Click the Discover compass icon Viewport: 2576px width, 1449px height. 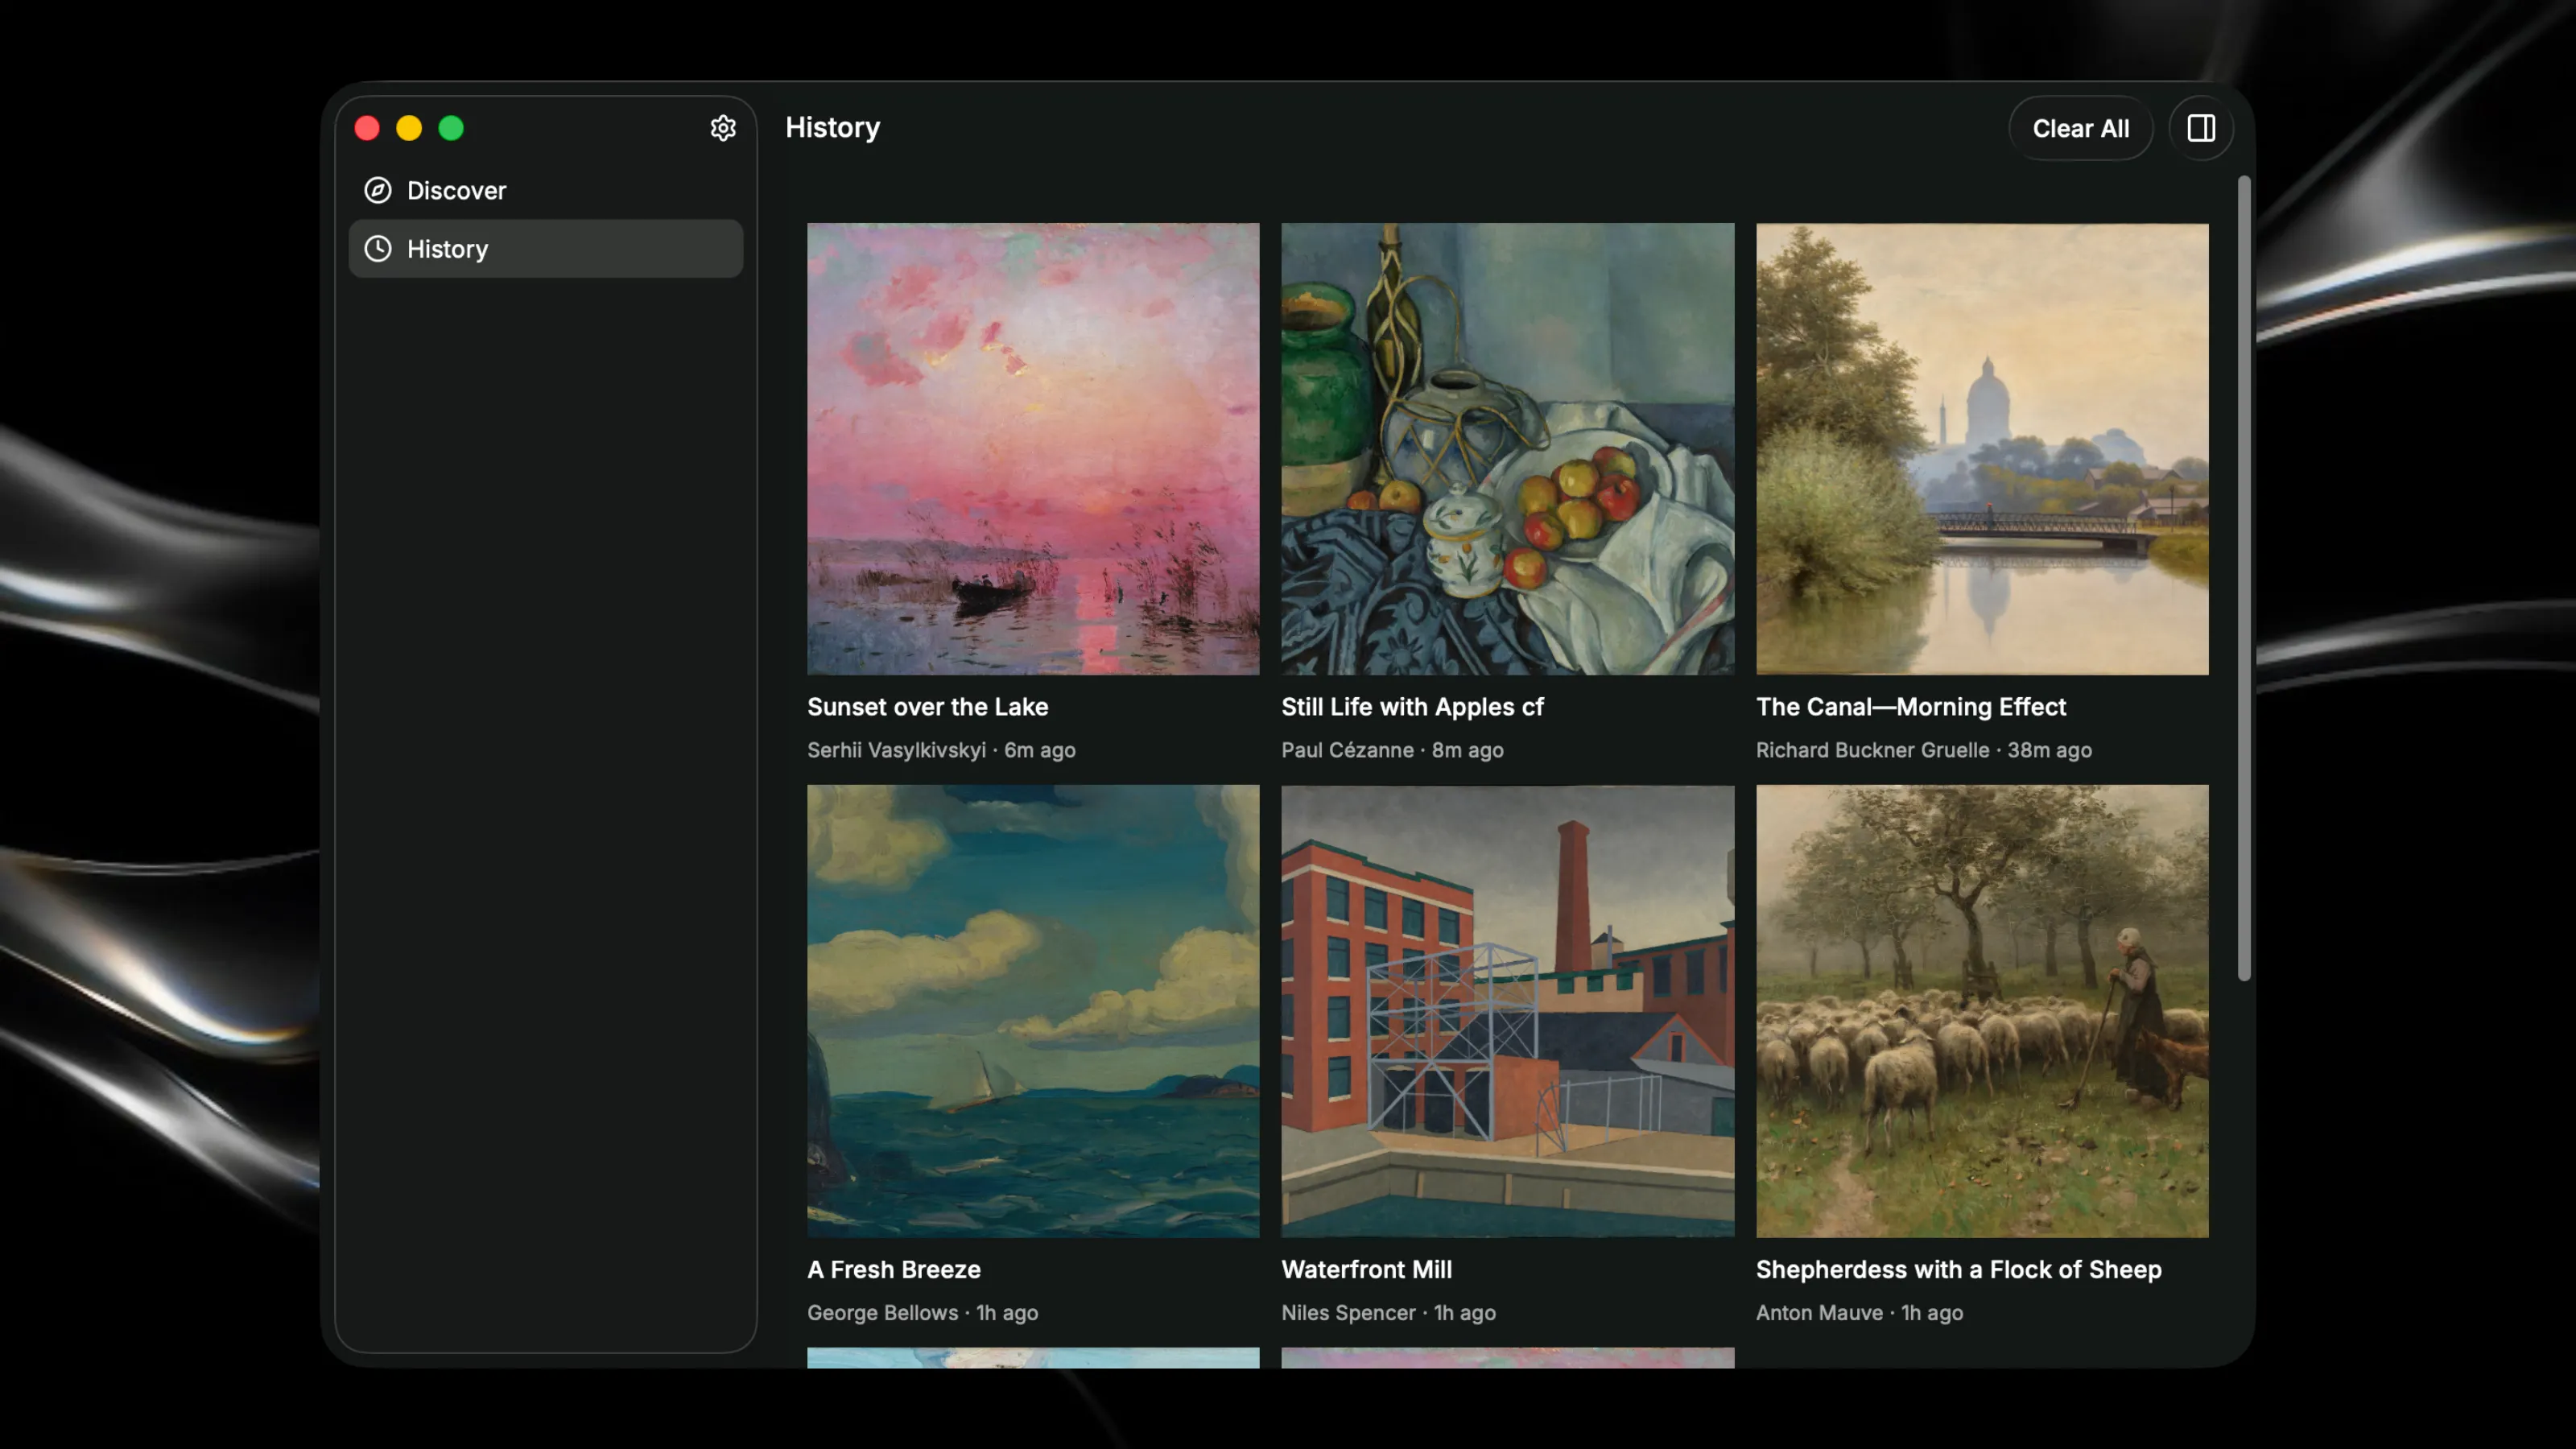pyautogui.click(x=378, y=190)
